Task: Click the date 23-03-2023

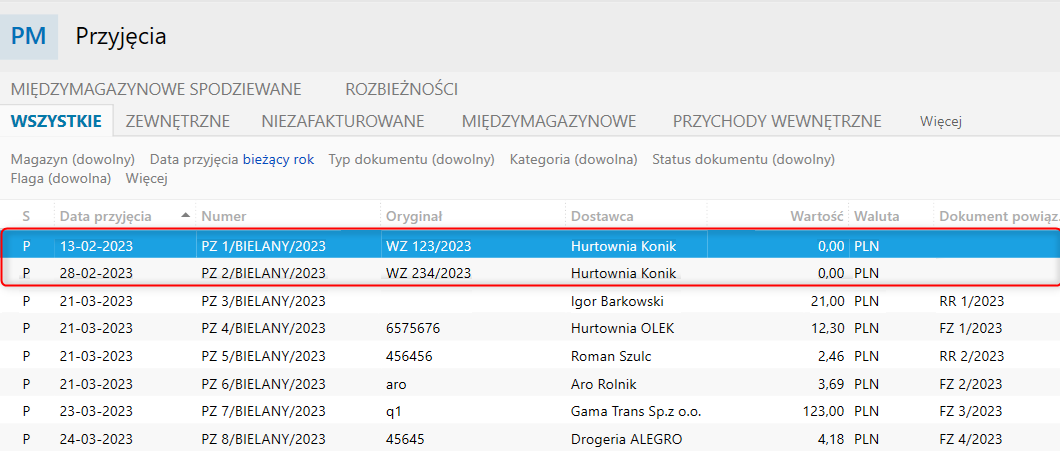Action: 96,412
